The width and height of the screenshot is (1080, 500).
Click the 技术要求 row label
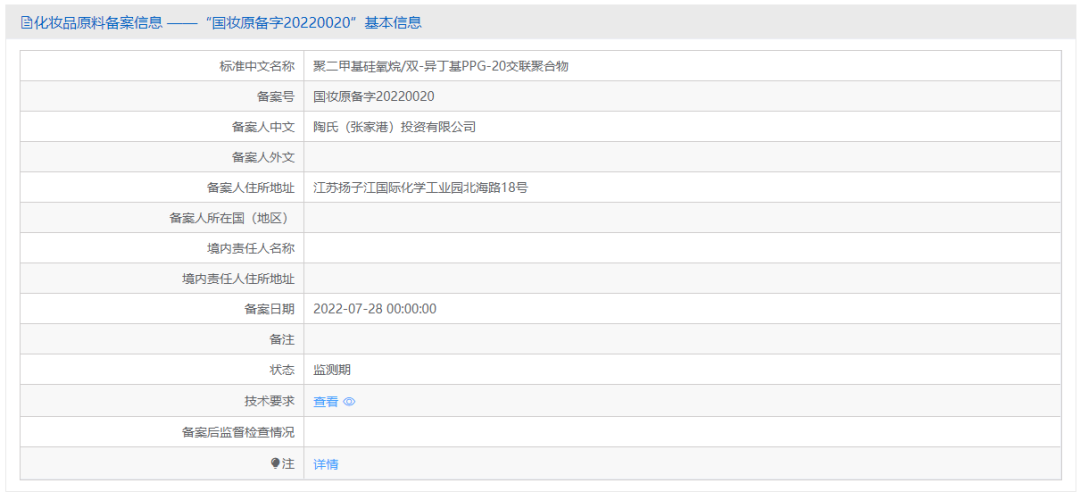tap(269, 401)
